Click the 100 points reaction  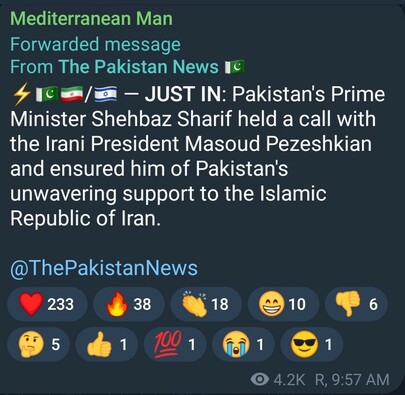pyautogui.click(x=175, y=344)
